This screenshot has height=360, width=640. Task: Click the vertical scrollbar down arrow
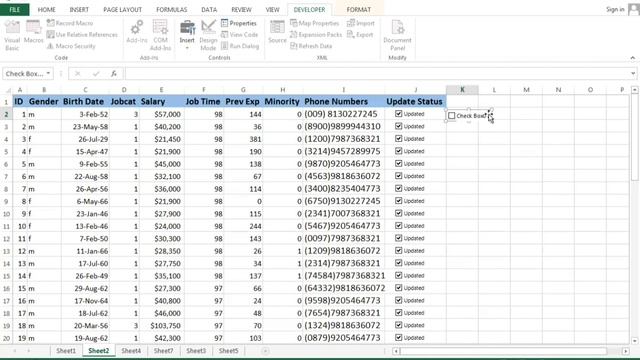tap(634, 340)
